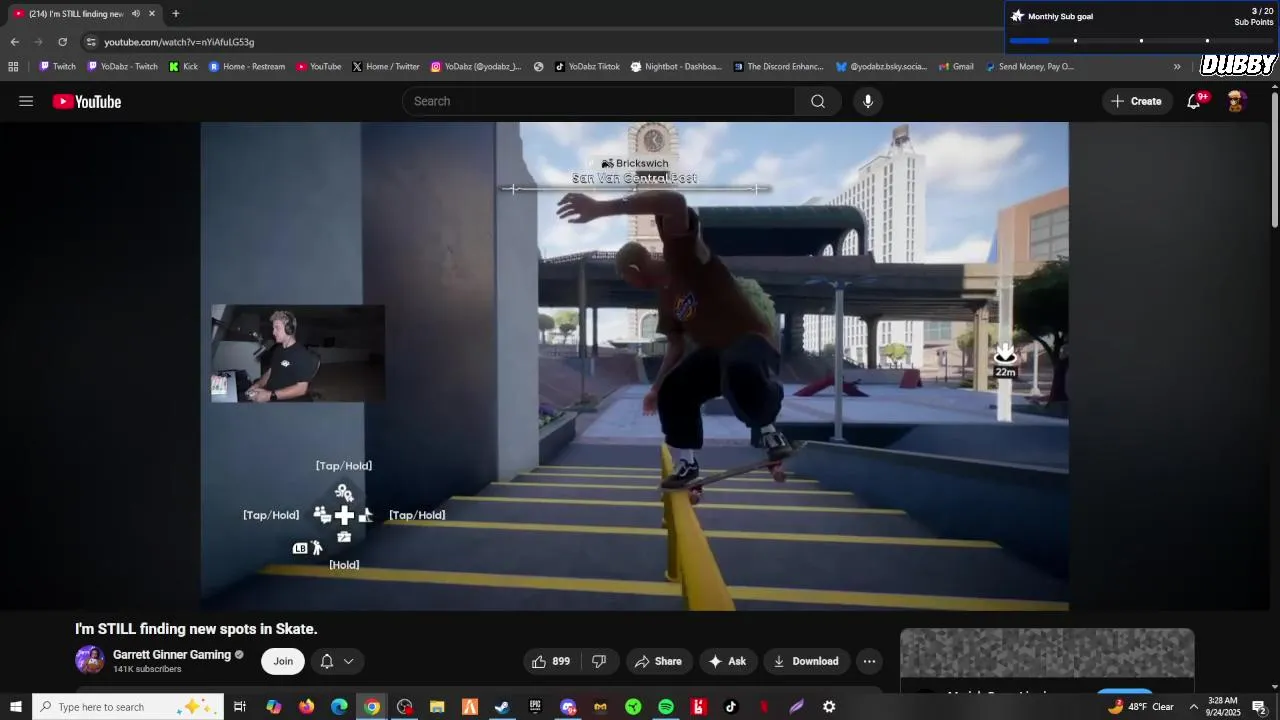
Task: Open the YoDabz Tiktok bookmark
Action: coord(588,67)
